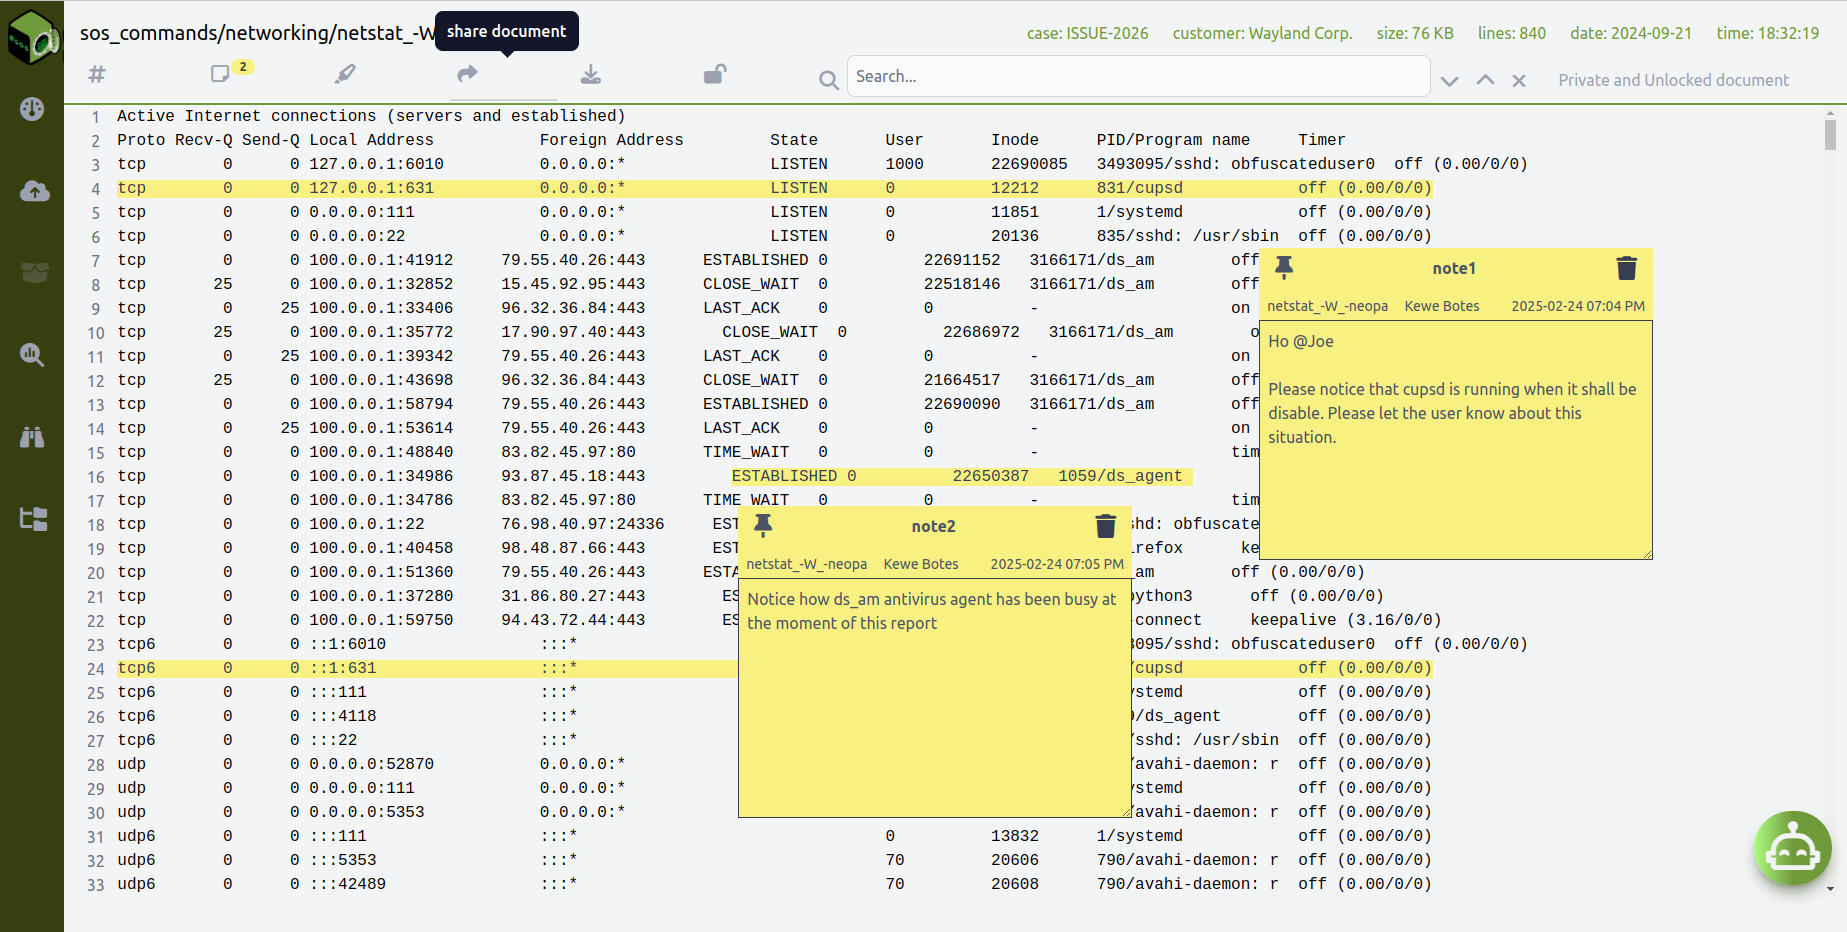Click the note1 timestamp 07:04 PM

click(1578, 306)
